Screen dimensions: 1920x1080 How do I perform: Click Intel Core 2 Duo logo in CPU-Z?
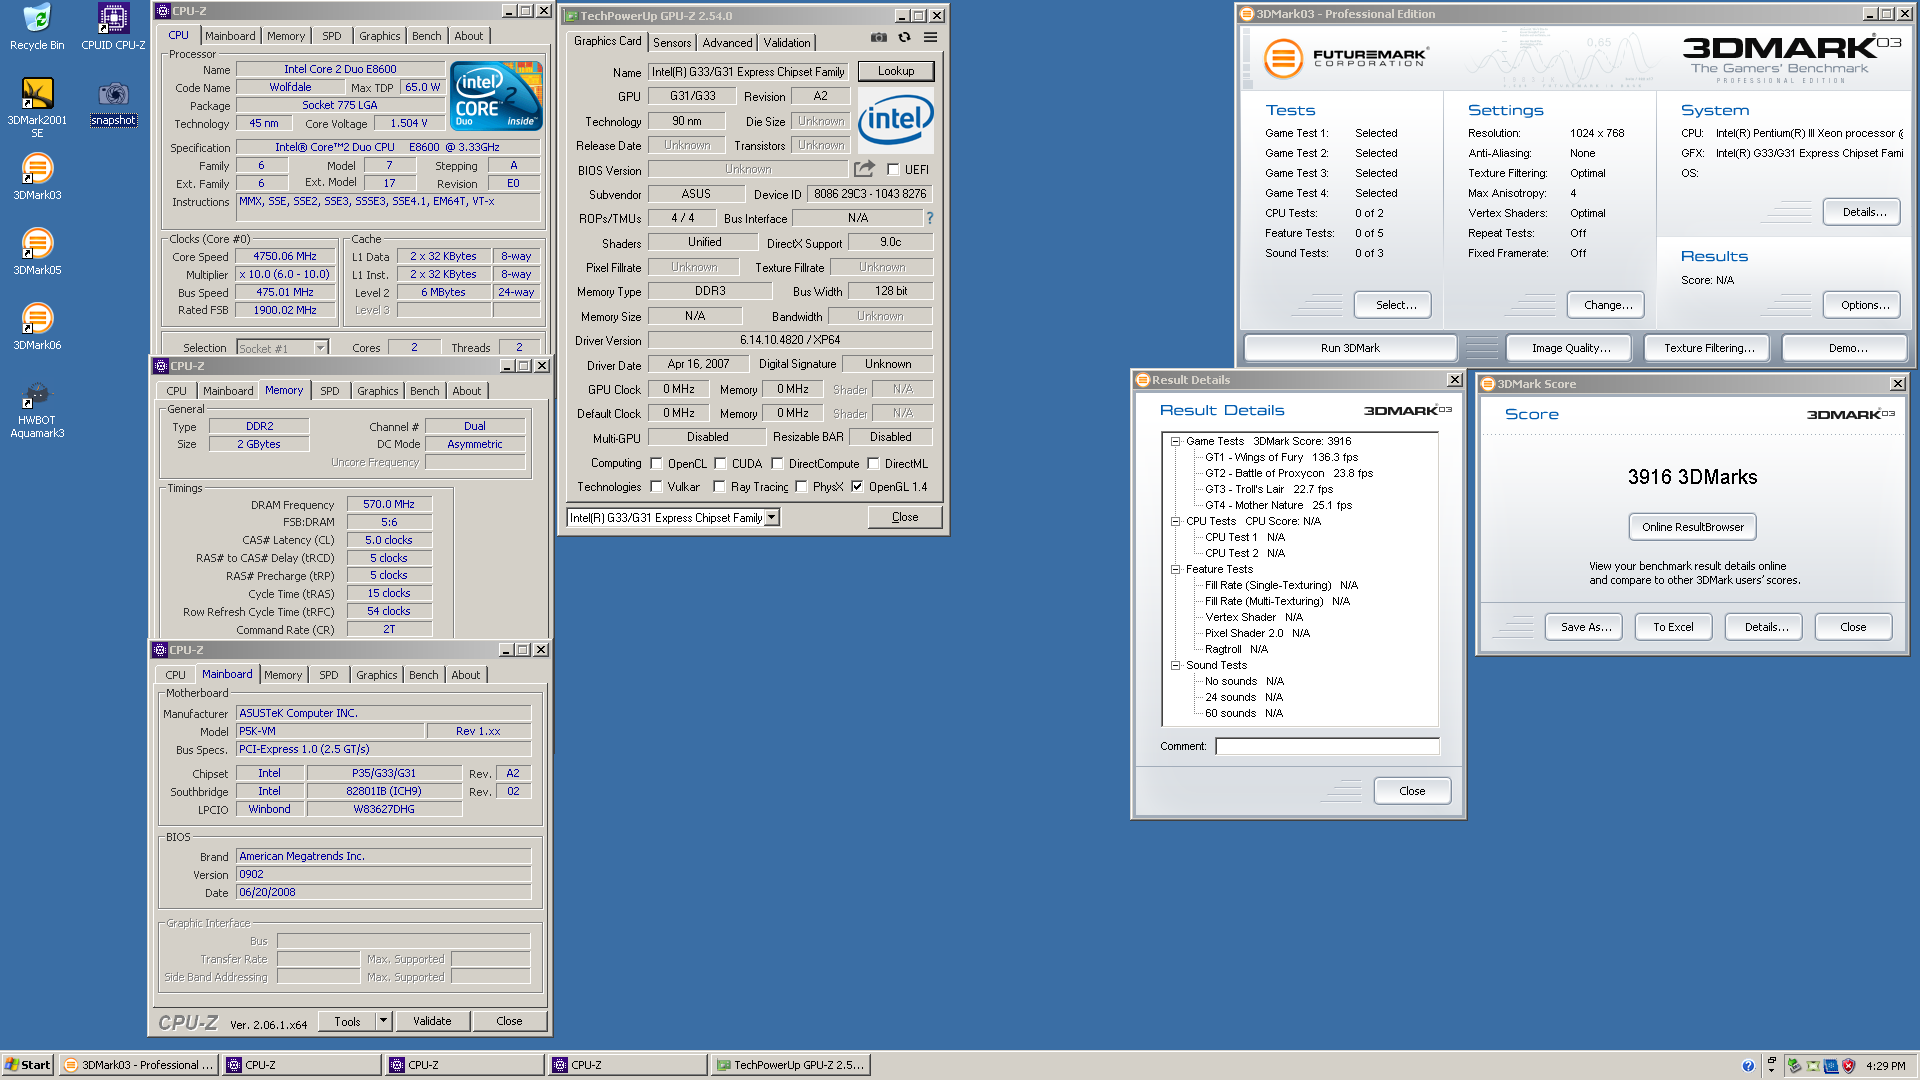click(496, 96)
